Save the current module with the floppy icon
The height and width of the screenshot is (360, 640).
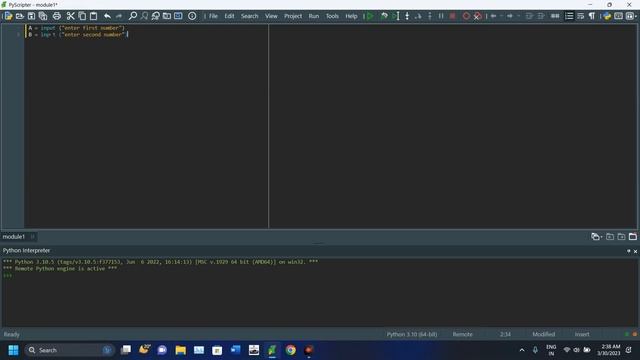(31, 16)
